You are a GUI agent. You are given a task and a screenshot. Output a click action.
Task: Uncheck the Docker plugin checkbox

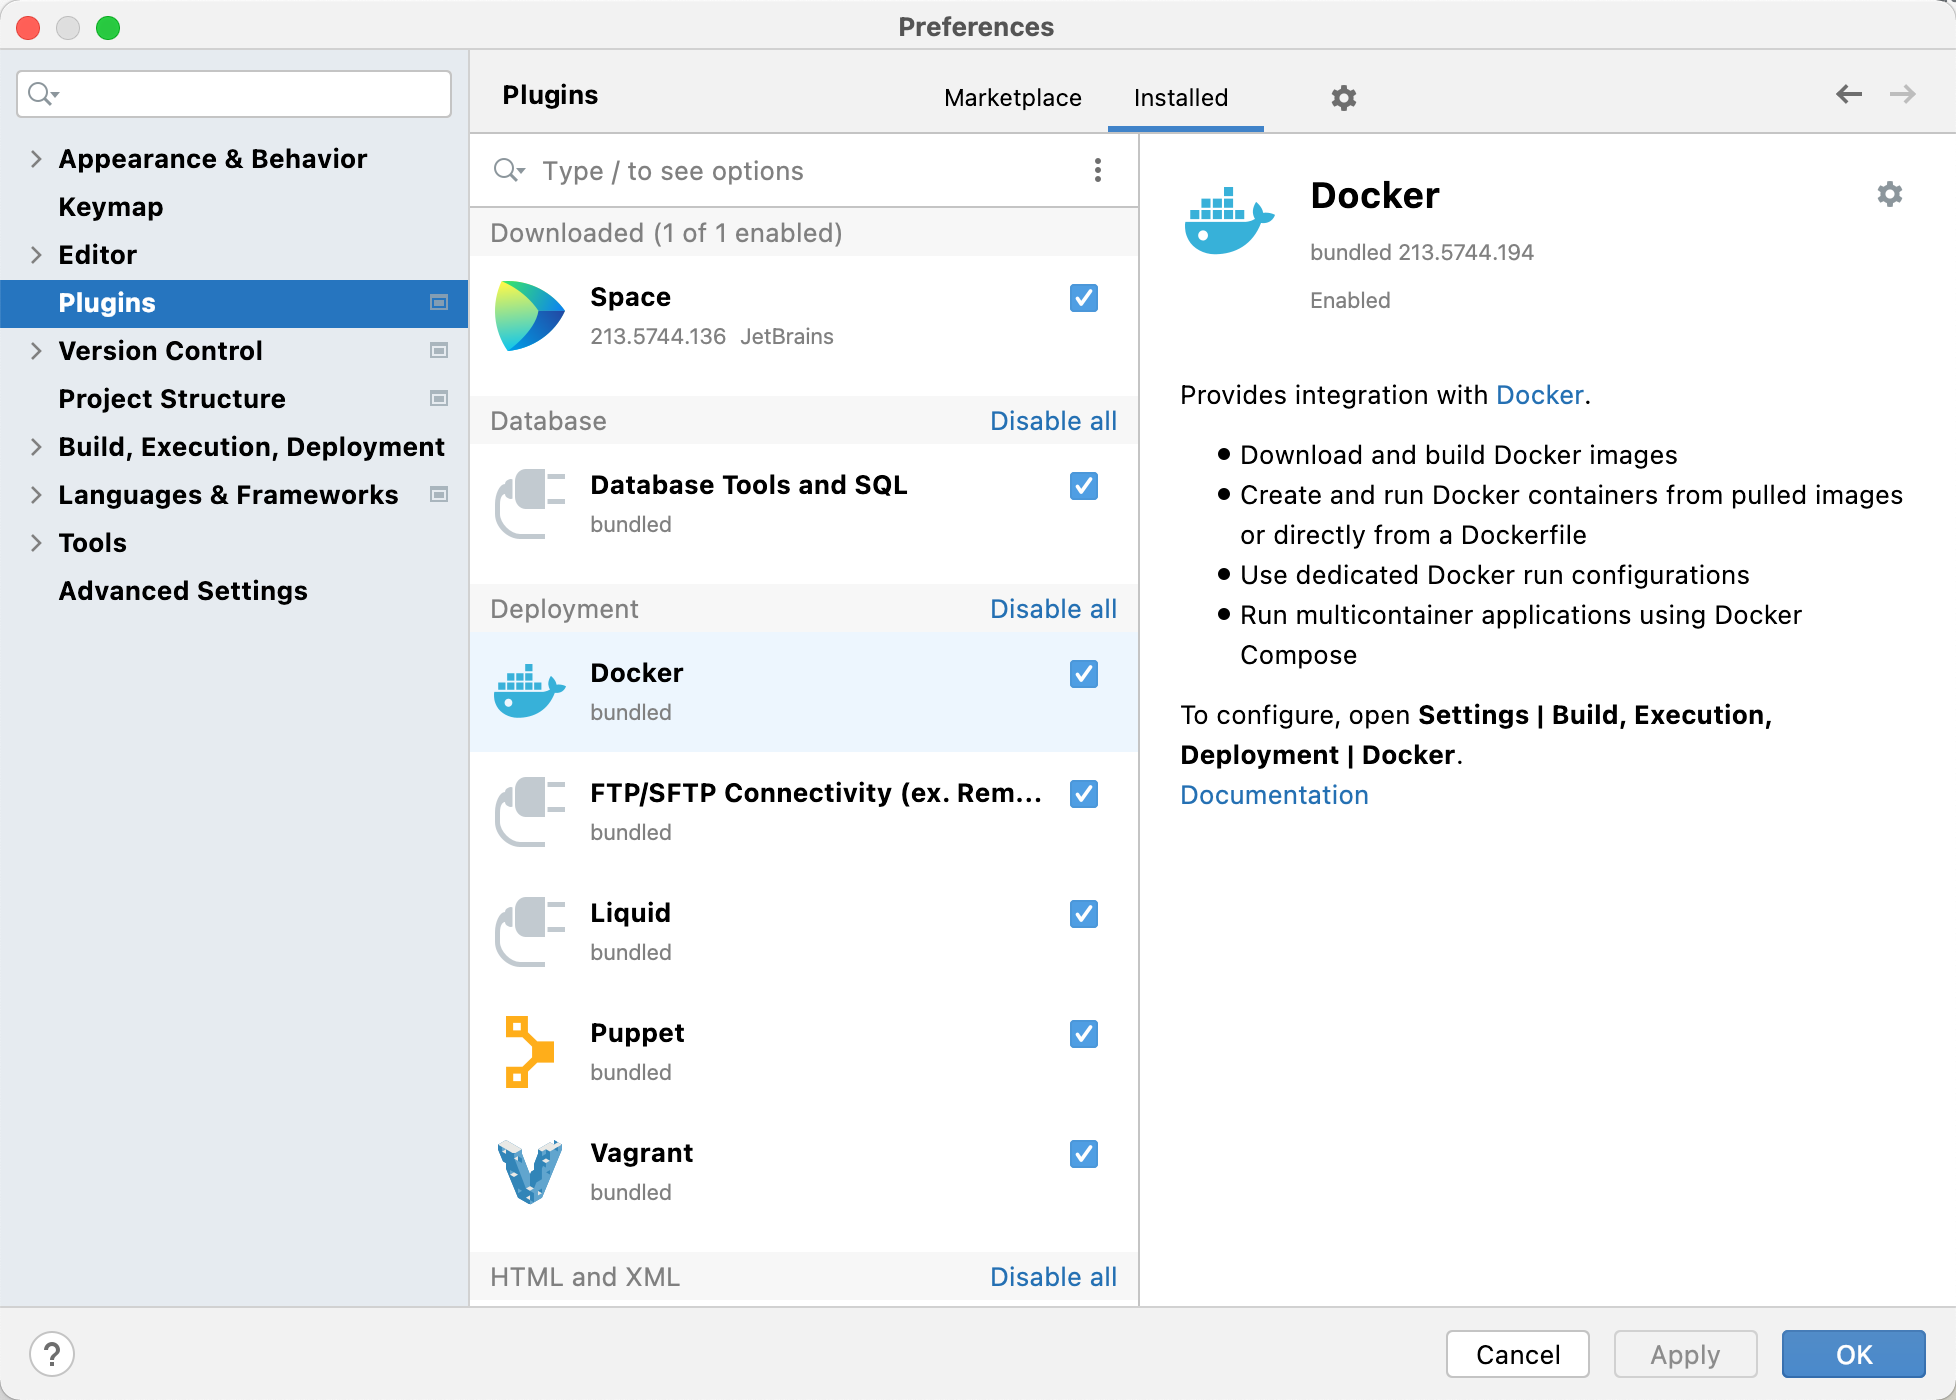(x=1083, y=674)
